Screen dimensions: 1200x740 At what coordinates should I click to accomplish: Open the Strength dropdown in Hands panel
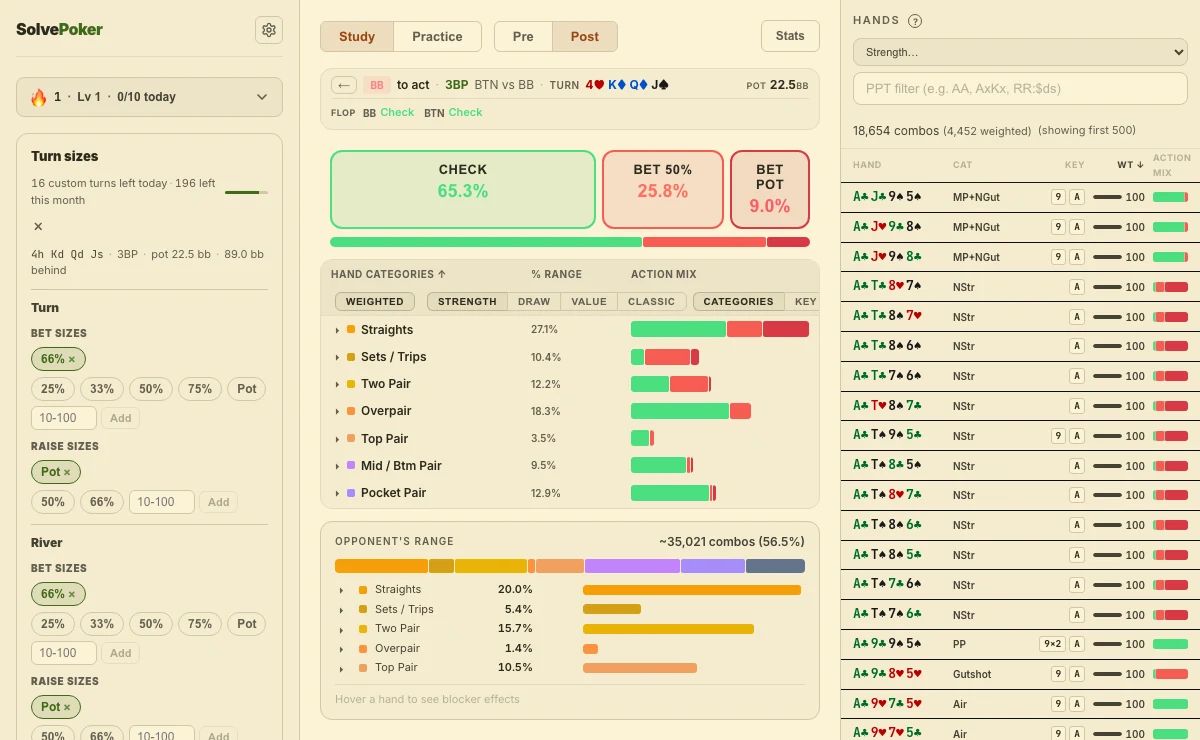point(1020,52)
